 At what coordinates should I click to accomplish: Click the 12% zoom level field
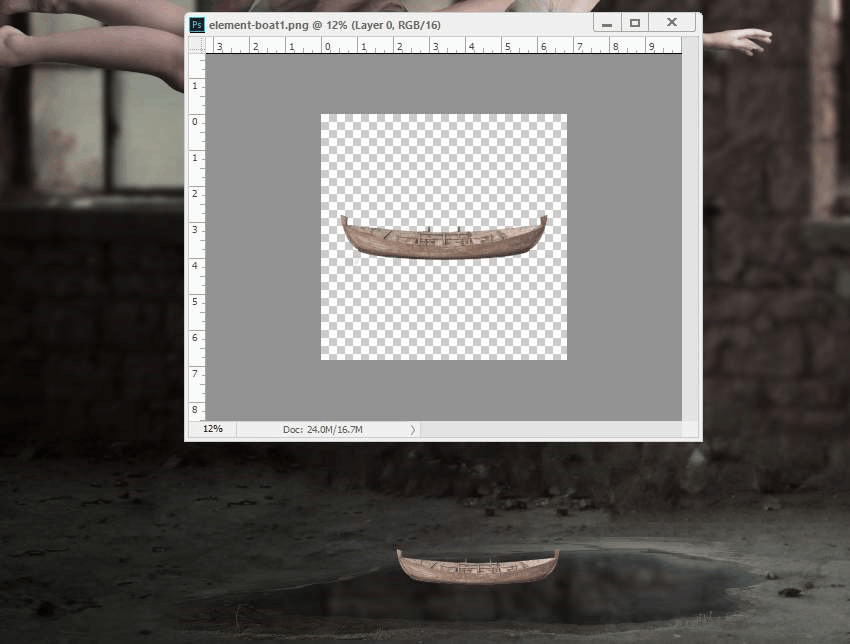(212, 429)
